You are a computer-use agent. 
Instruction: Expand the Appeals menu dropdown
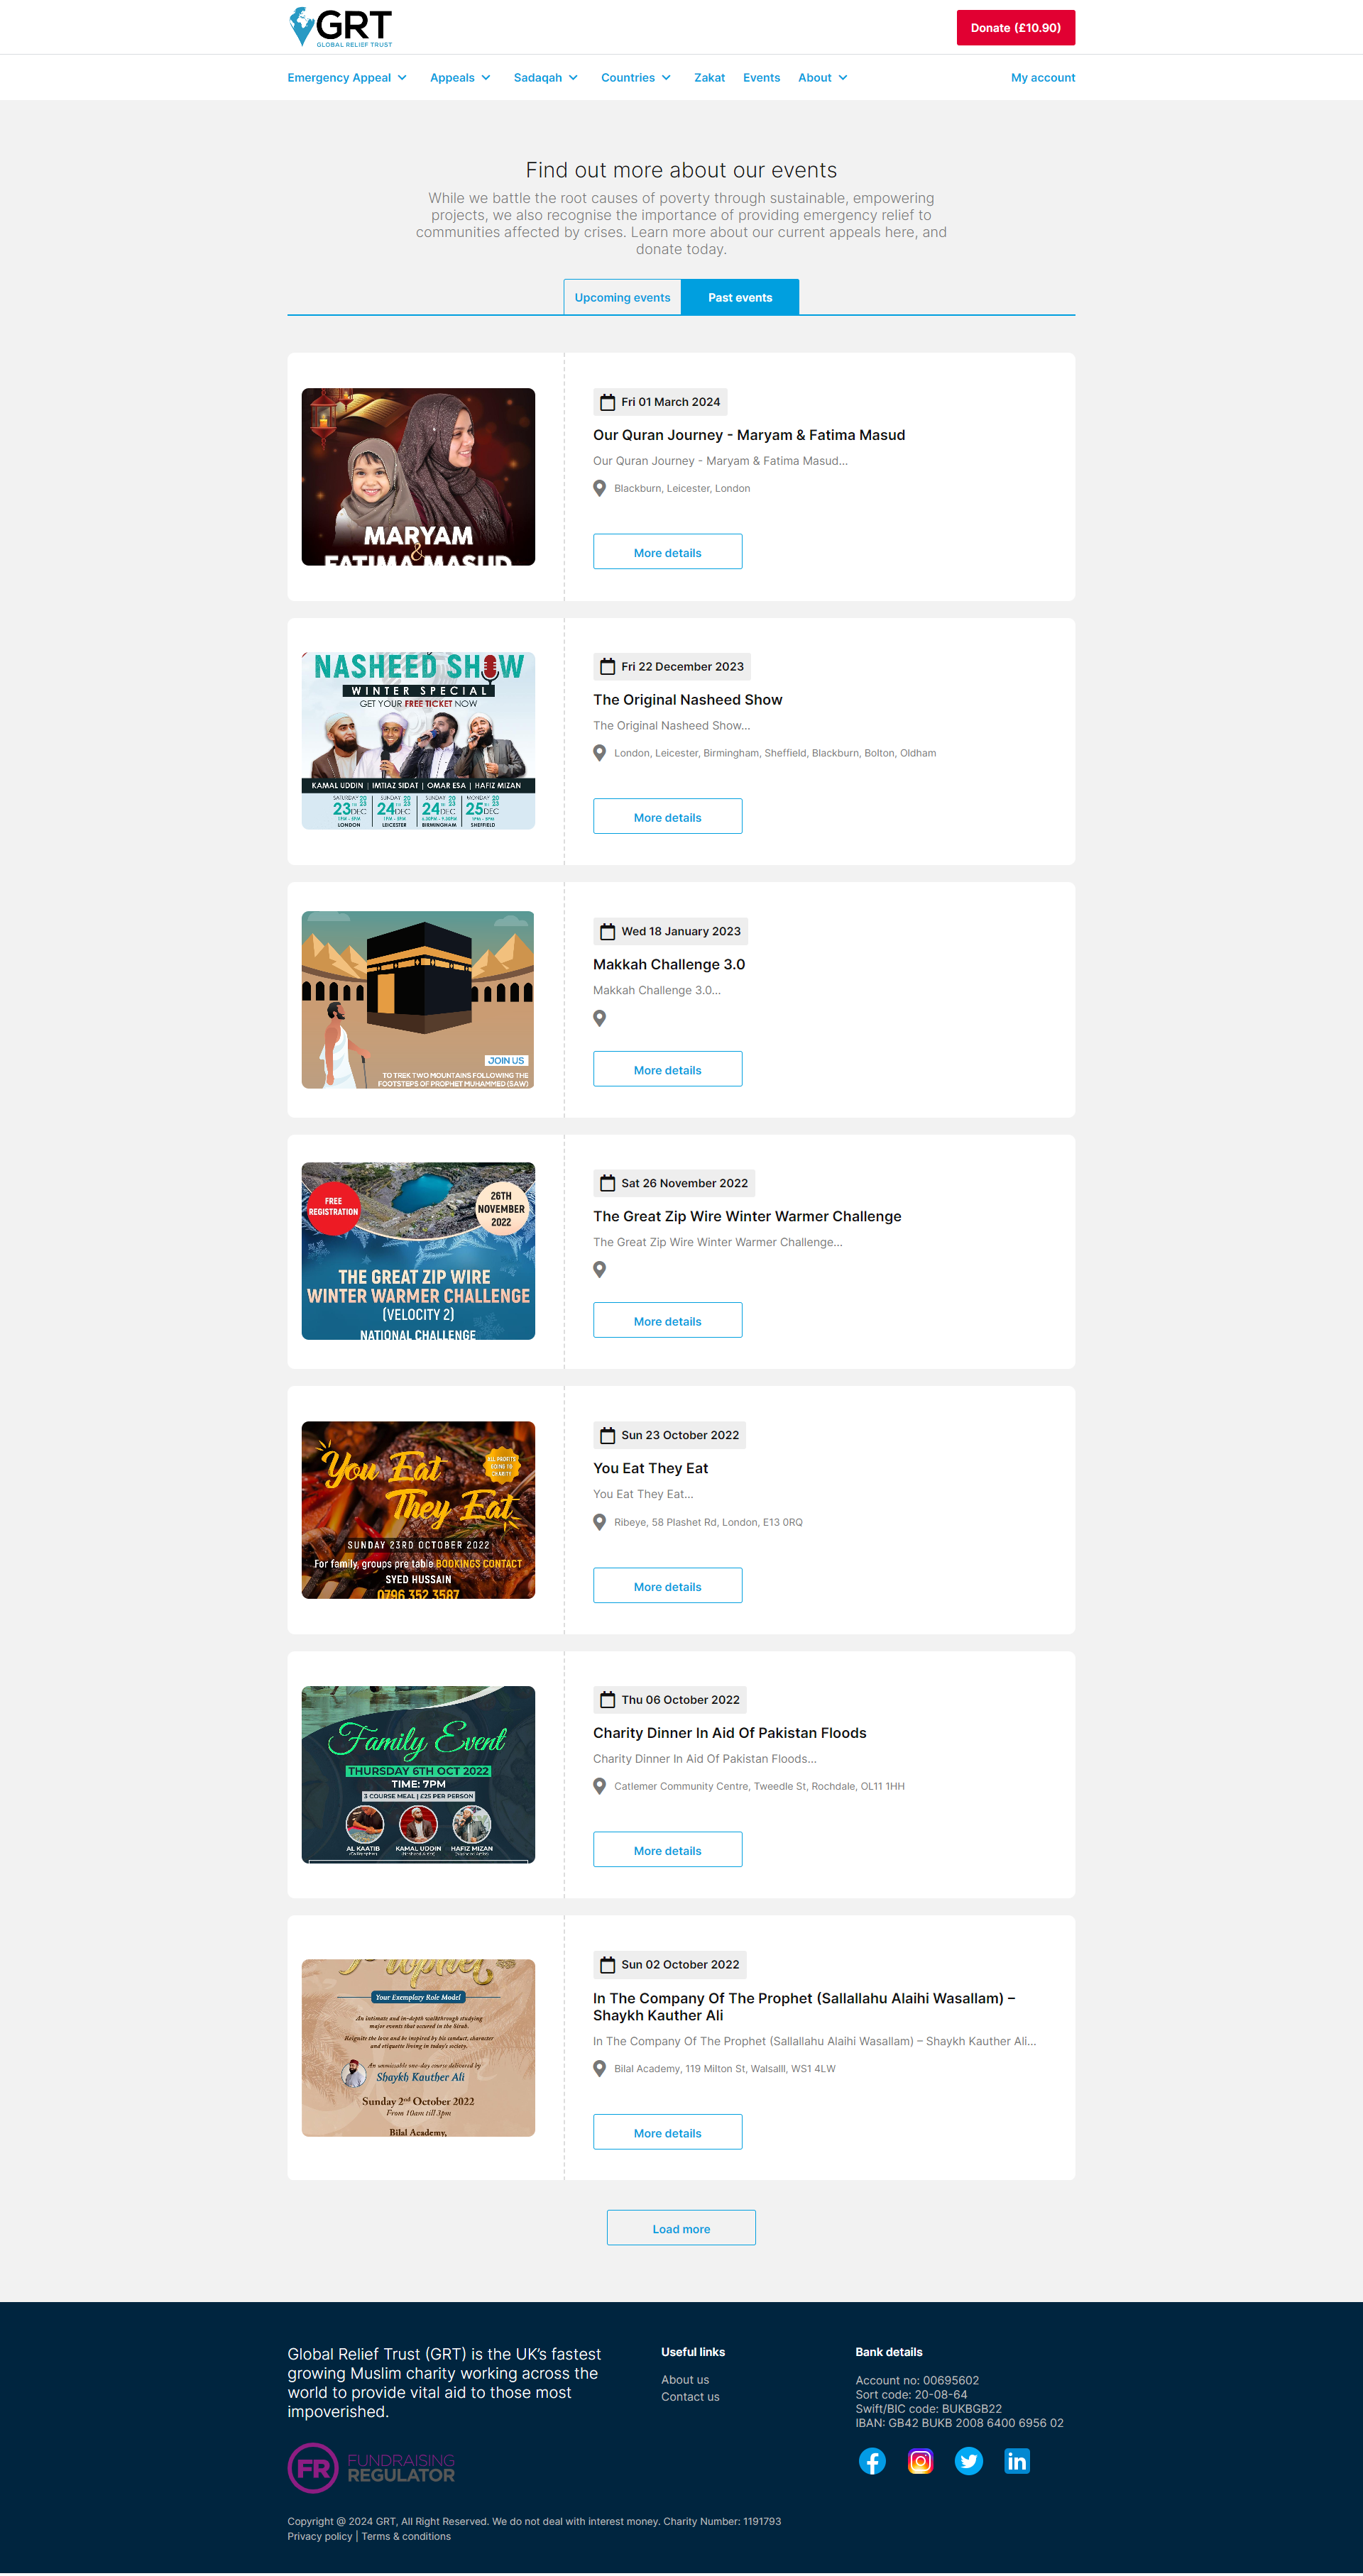pyautogui.click(x=460, y=78)
